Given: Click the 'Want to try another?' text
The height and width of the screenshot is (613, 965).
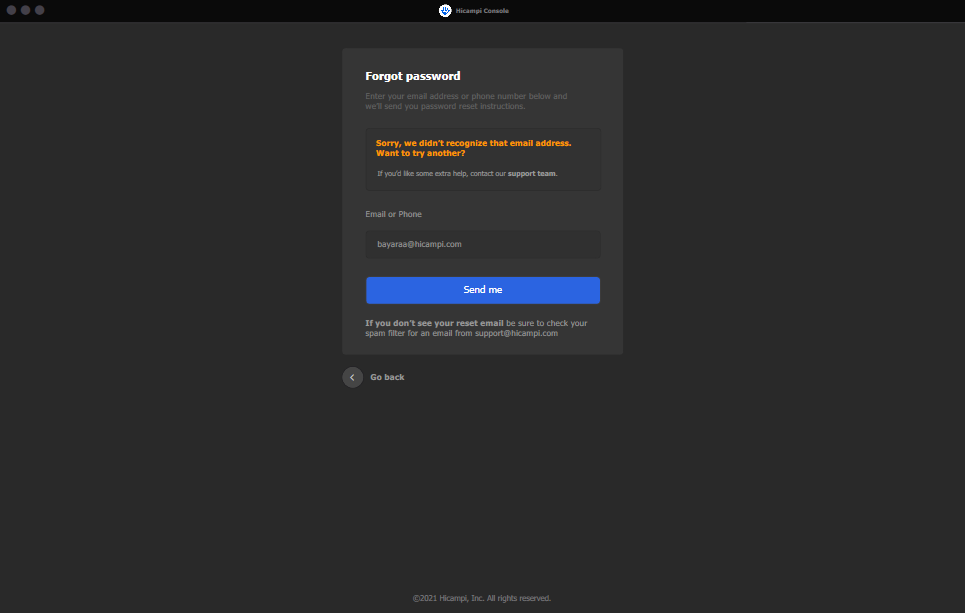Looking at the screenshot, I should click(420, 154).
